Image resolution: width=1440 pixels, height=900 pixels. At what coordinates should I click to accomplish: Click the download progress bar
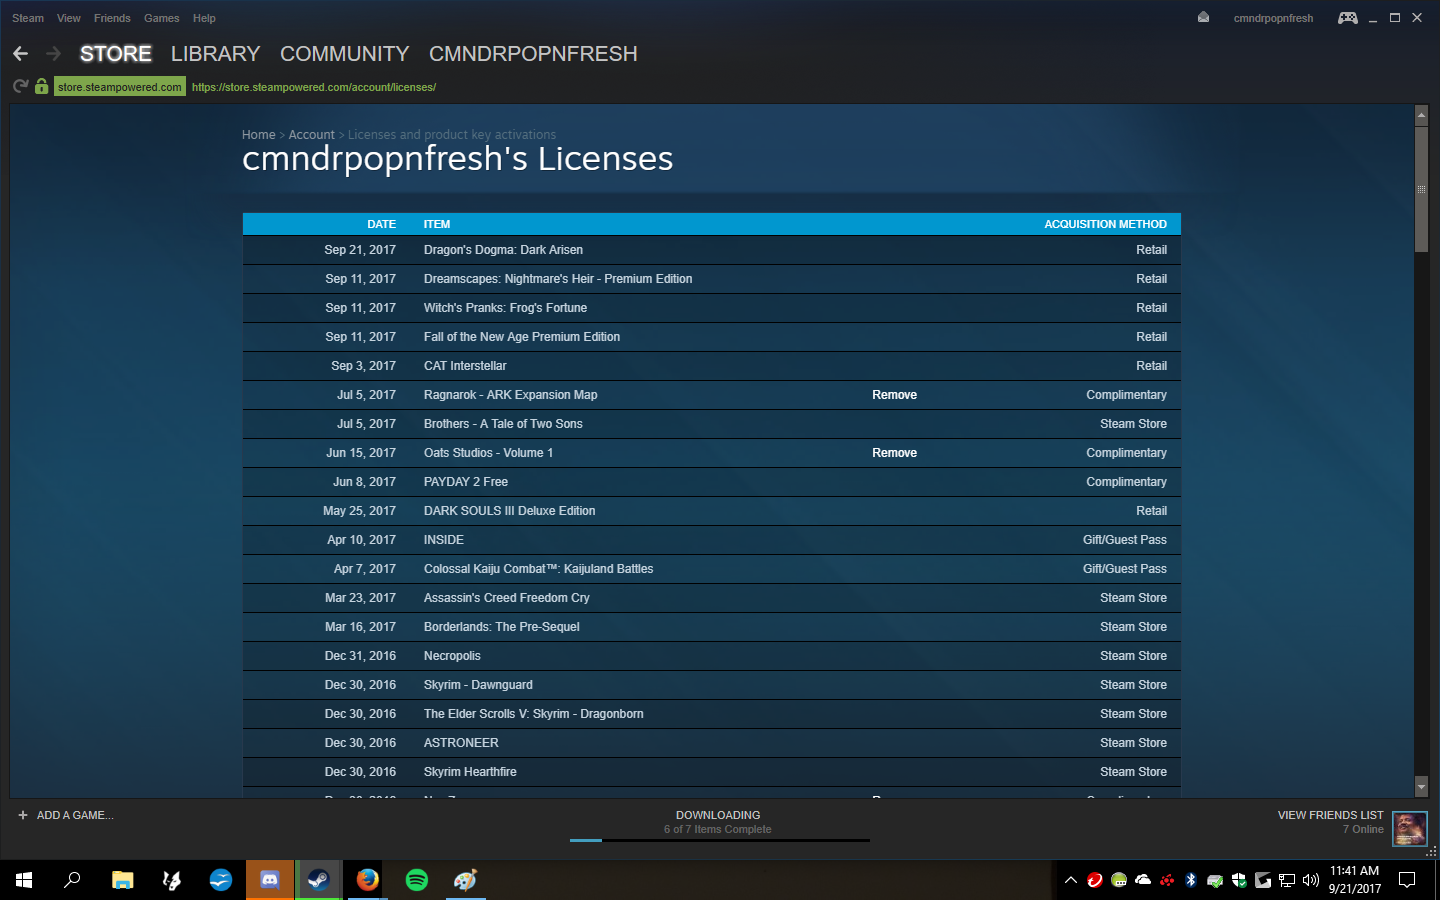[x=720, y=840]
